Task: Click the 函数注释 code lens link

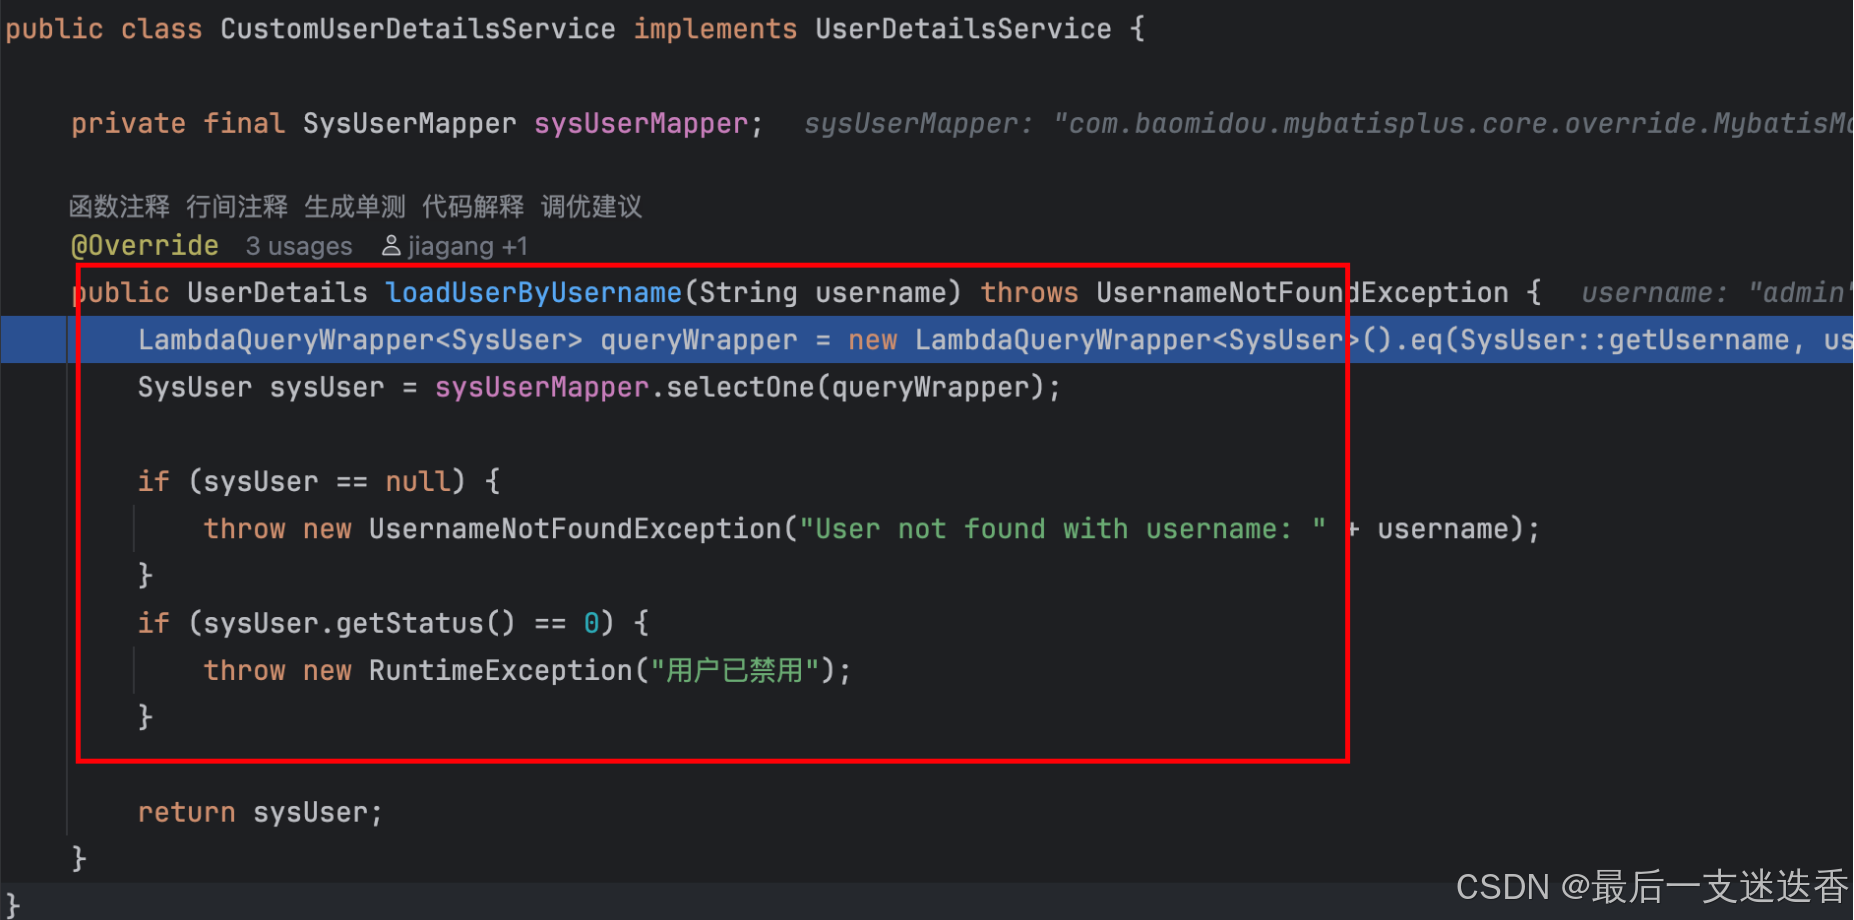Action: tap(119, 207)
